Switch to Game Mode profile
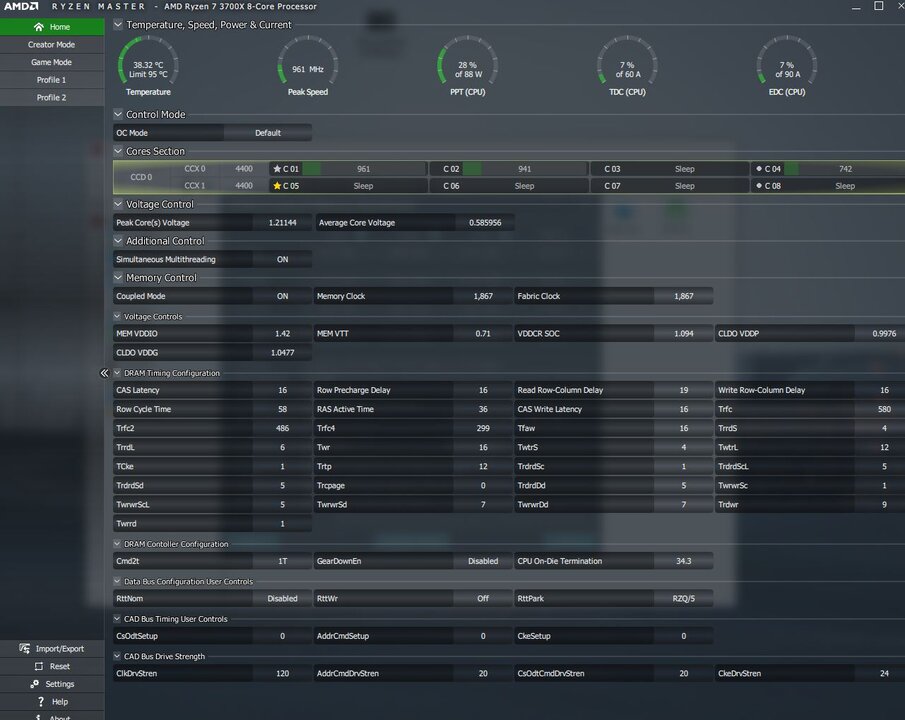905x720 pixels. [51, 62]
